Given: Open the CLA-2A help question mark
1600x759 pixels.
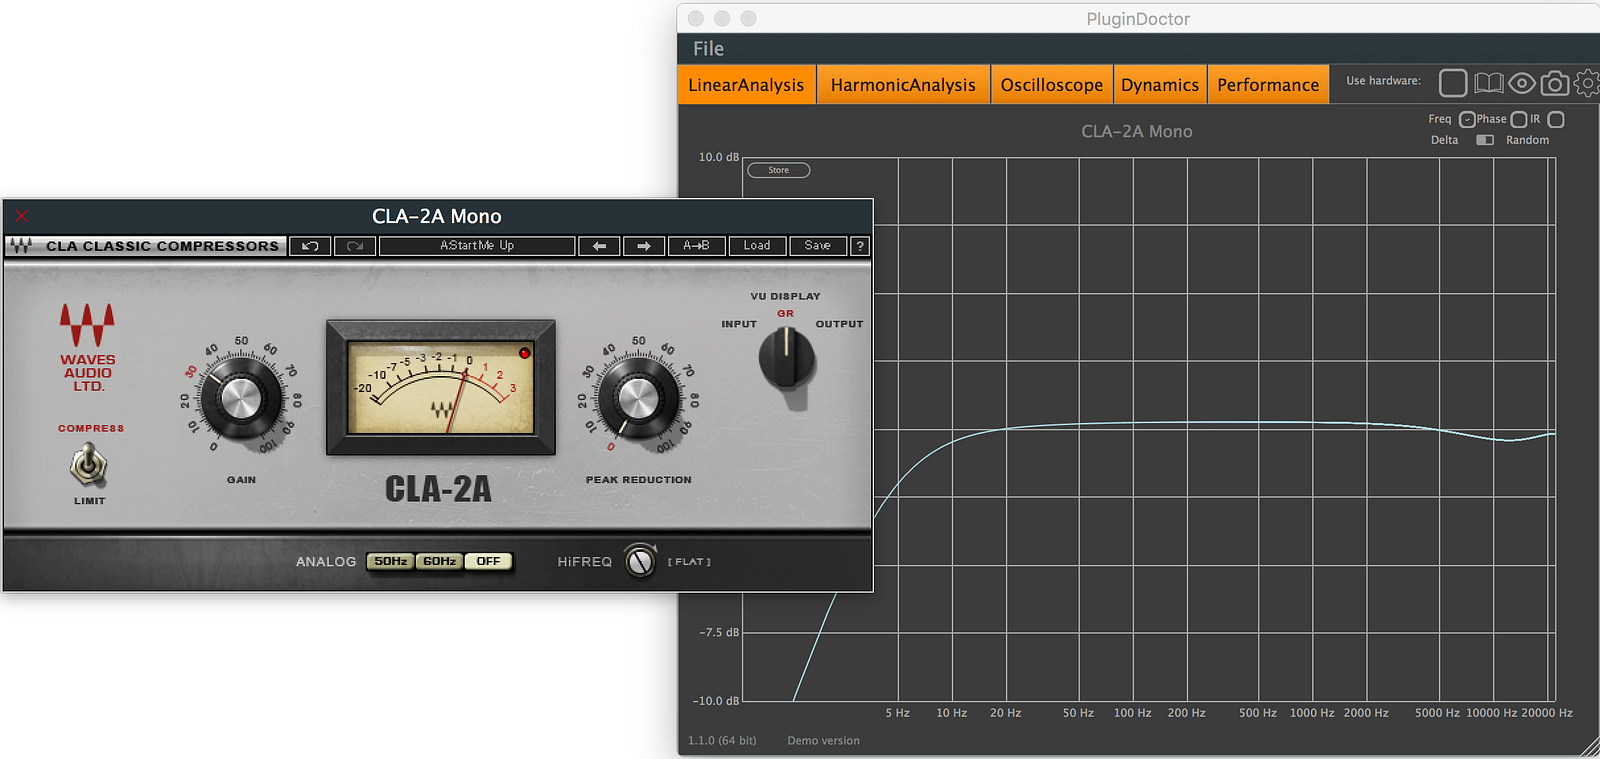Looking at the screenshot, I should [x=860, y=246].
